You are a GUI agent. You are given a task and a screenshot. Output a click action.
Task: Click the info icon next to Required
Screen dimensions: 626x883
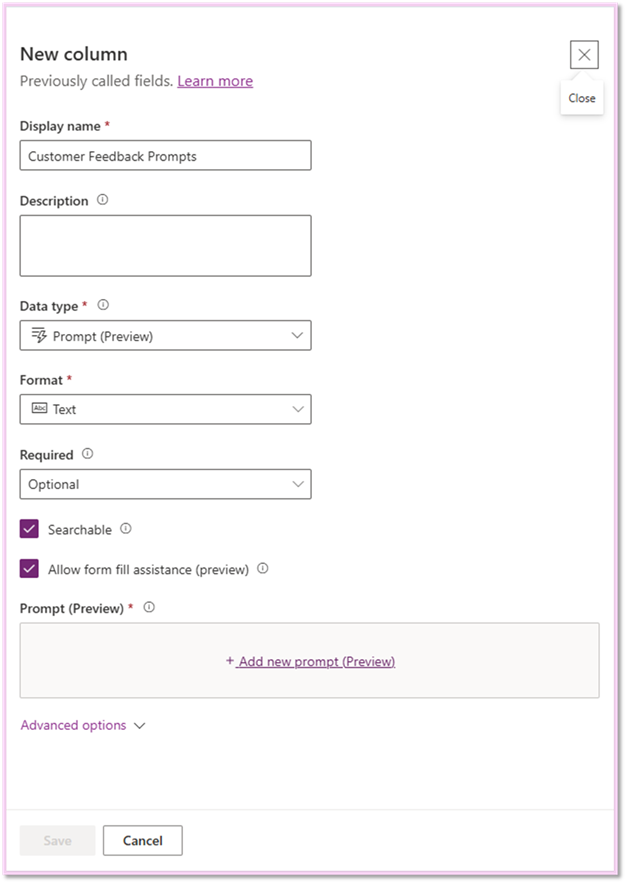click(88, 454)
